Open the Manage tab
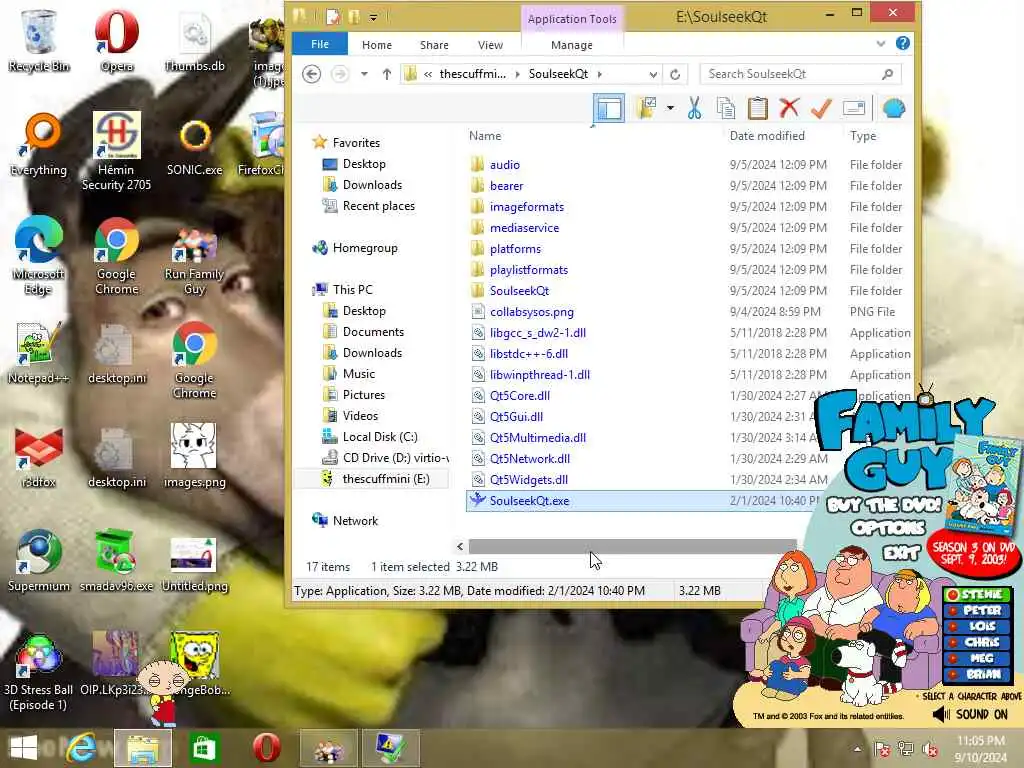 click(572, 45)
